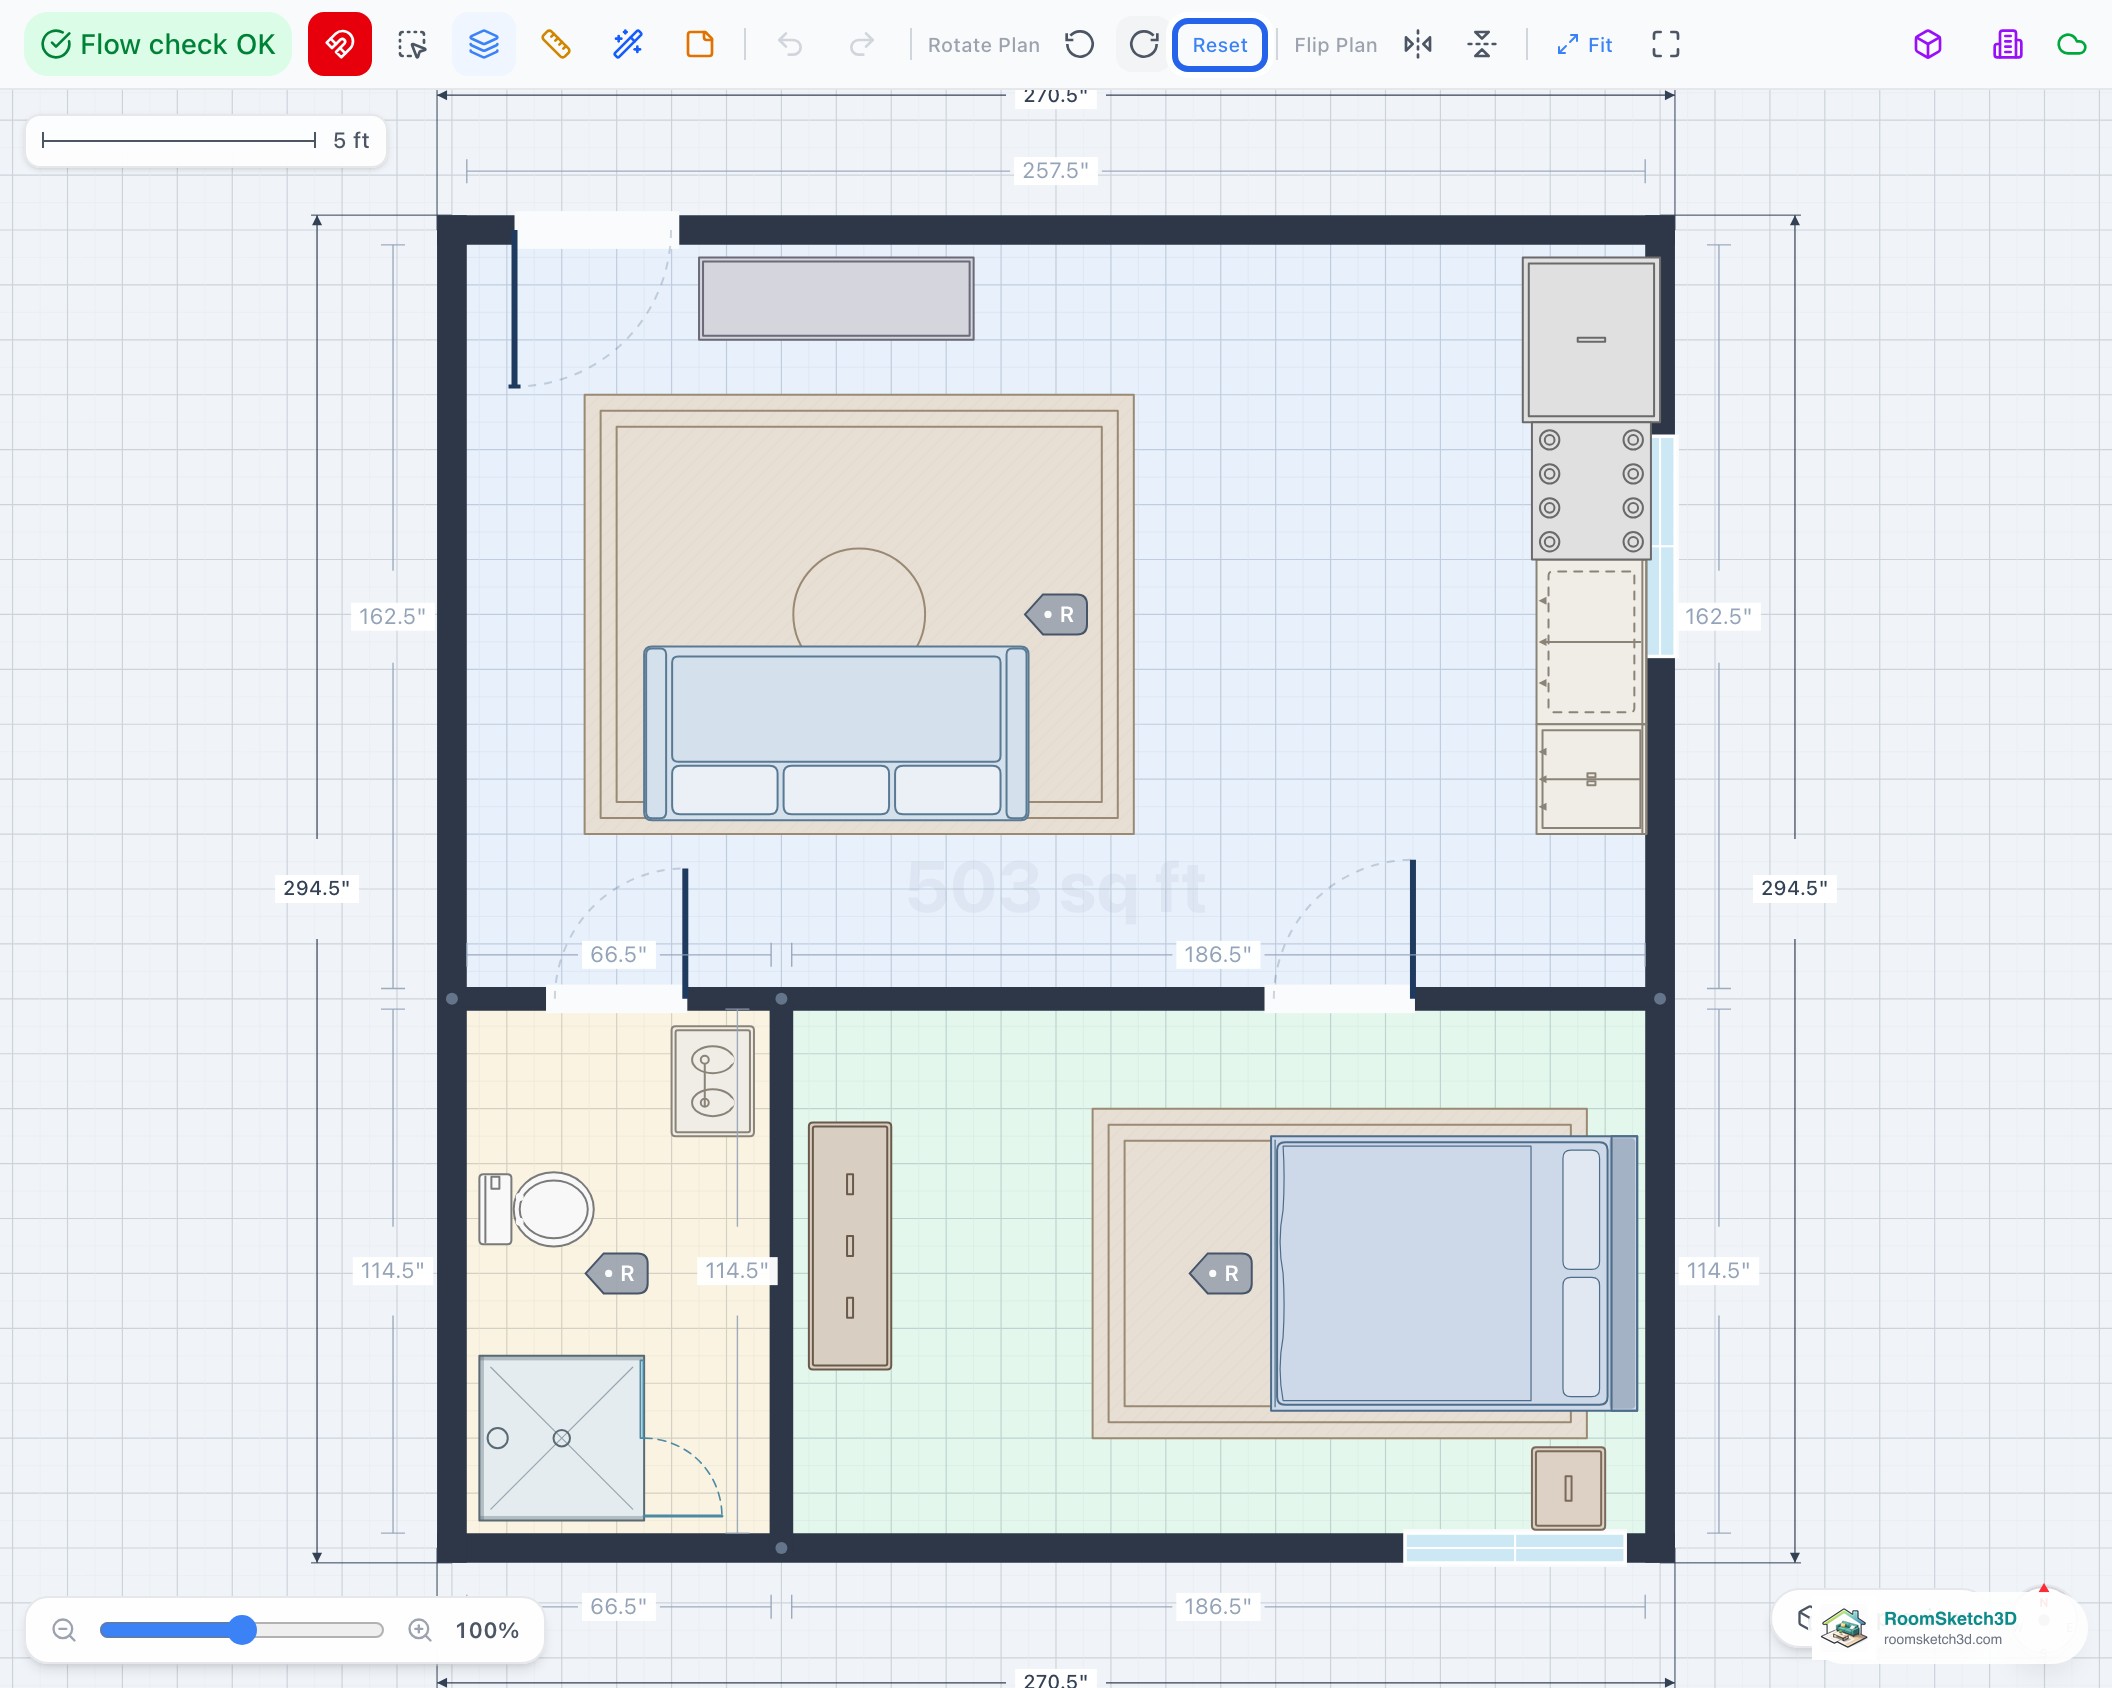Select the bedroom R tag

[1221, 1273]
